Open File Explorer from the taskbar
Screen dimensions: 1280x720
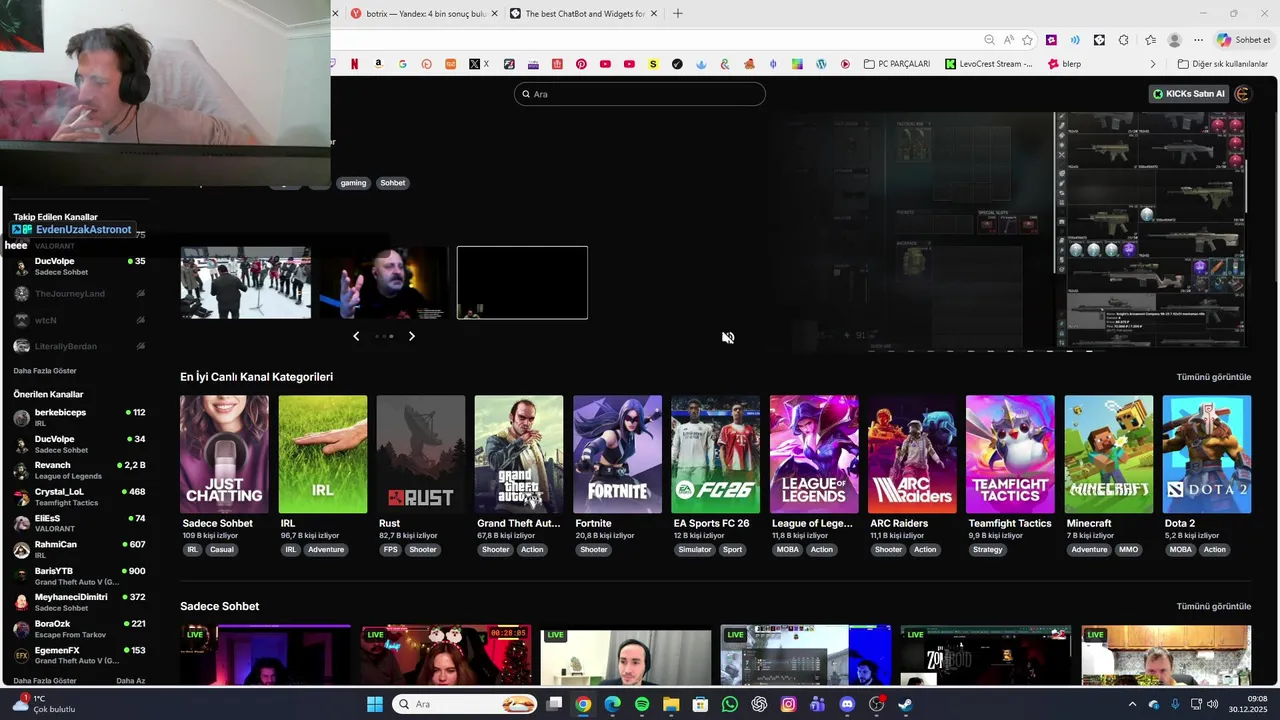coord(671,704)
